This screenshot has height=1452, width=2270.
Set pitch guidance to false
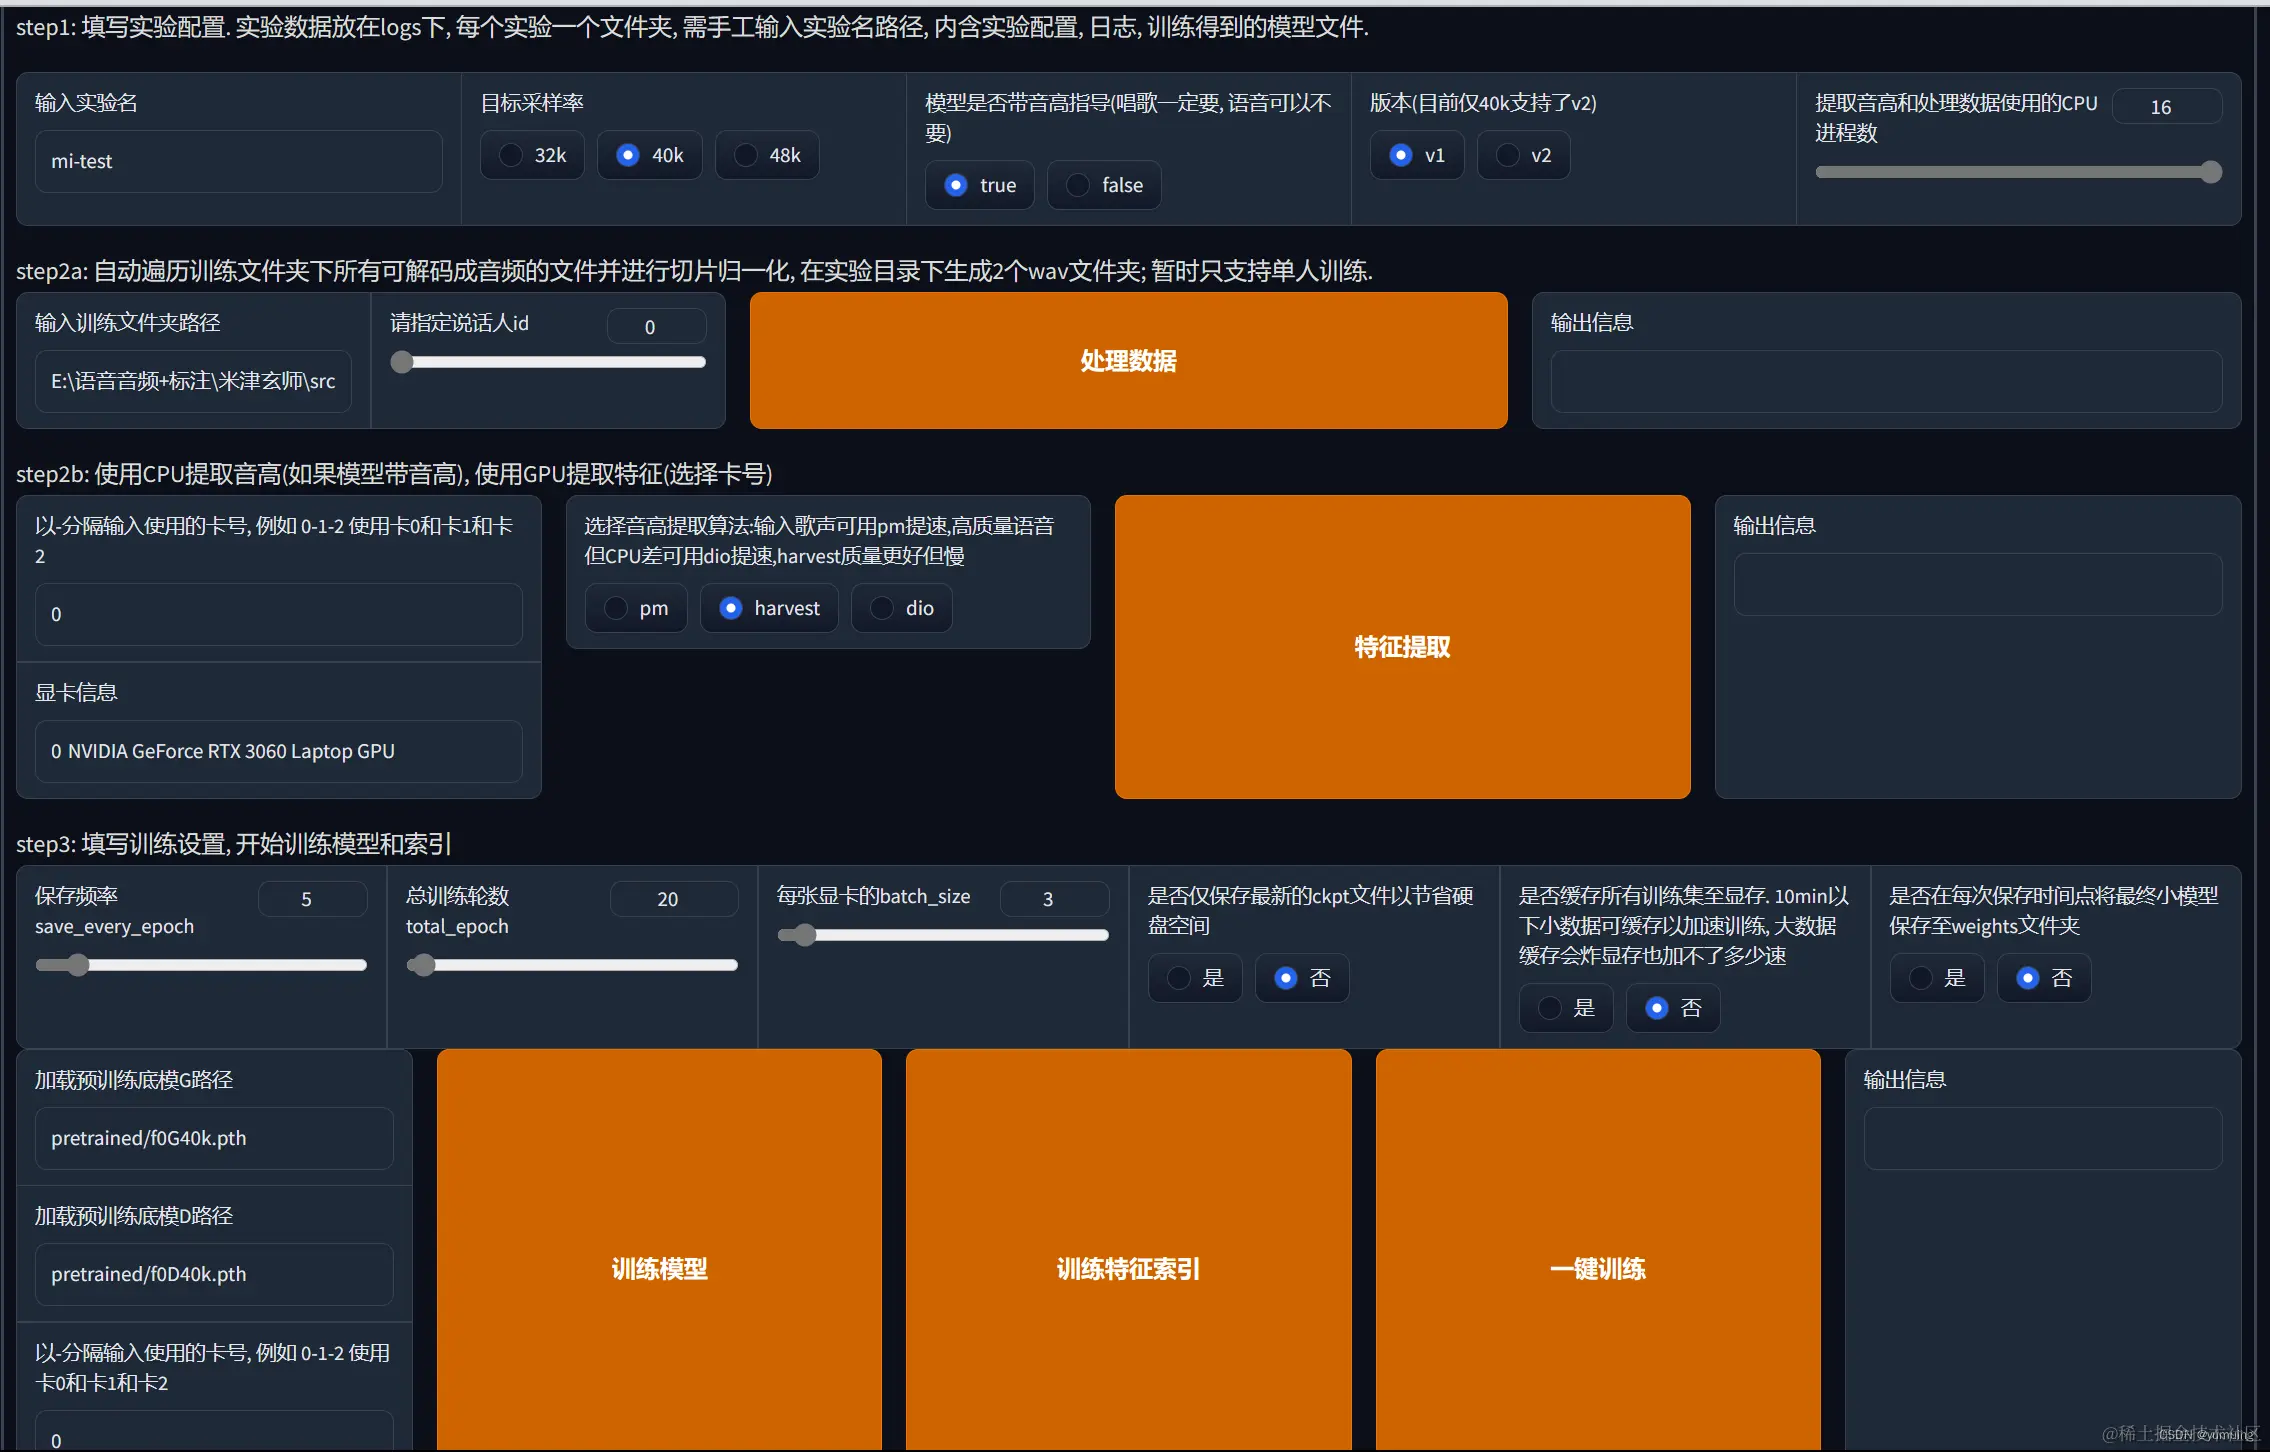click(1077, 185)
